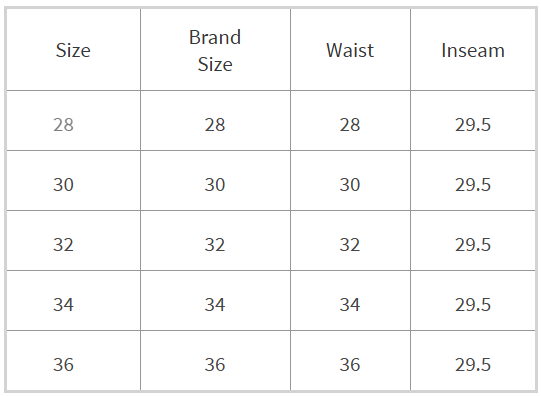Image resolution: width=541 pixels, height=396 pixels.
Task: Select the grayed-out size 28 cell
Action: tap(63, 125)
